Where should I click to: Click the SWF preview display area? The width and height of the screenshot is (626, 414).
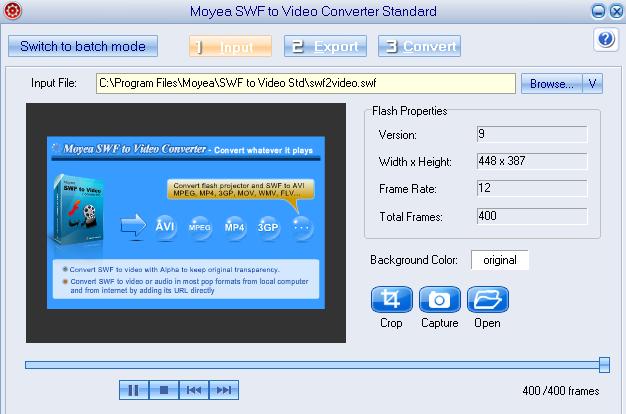click(x=186, y=223)
